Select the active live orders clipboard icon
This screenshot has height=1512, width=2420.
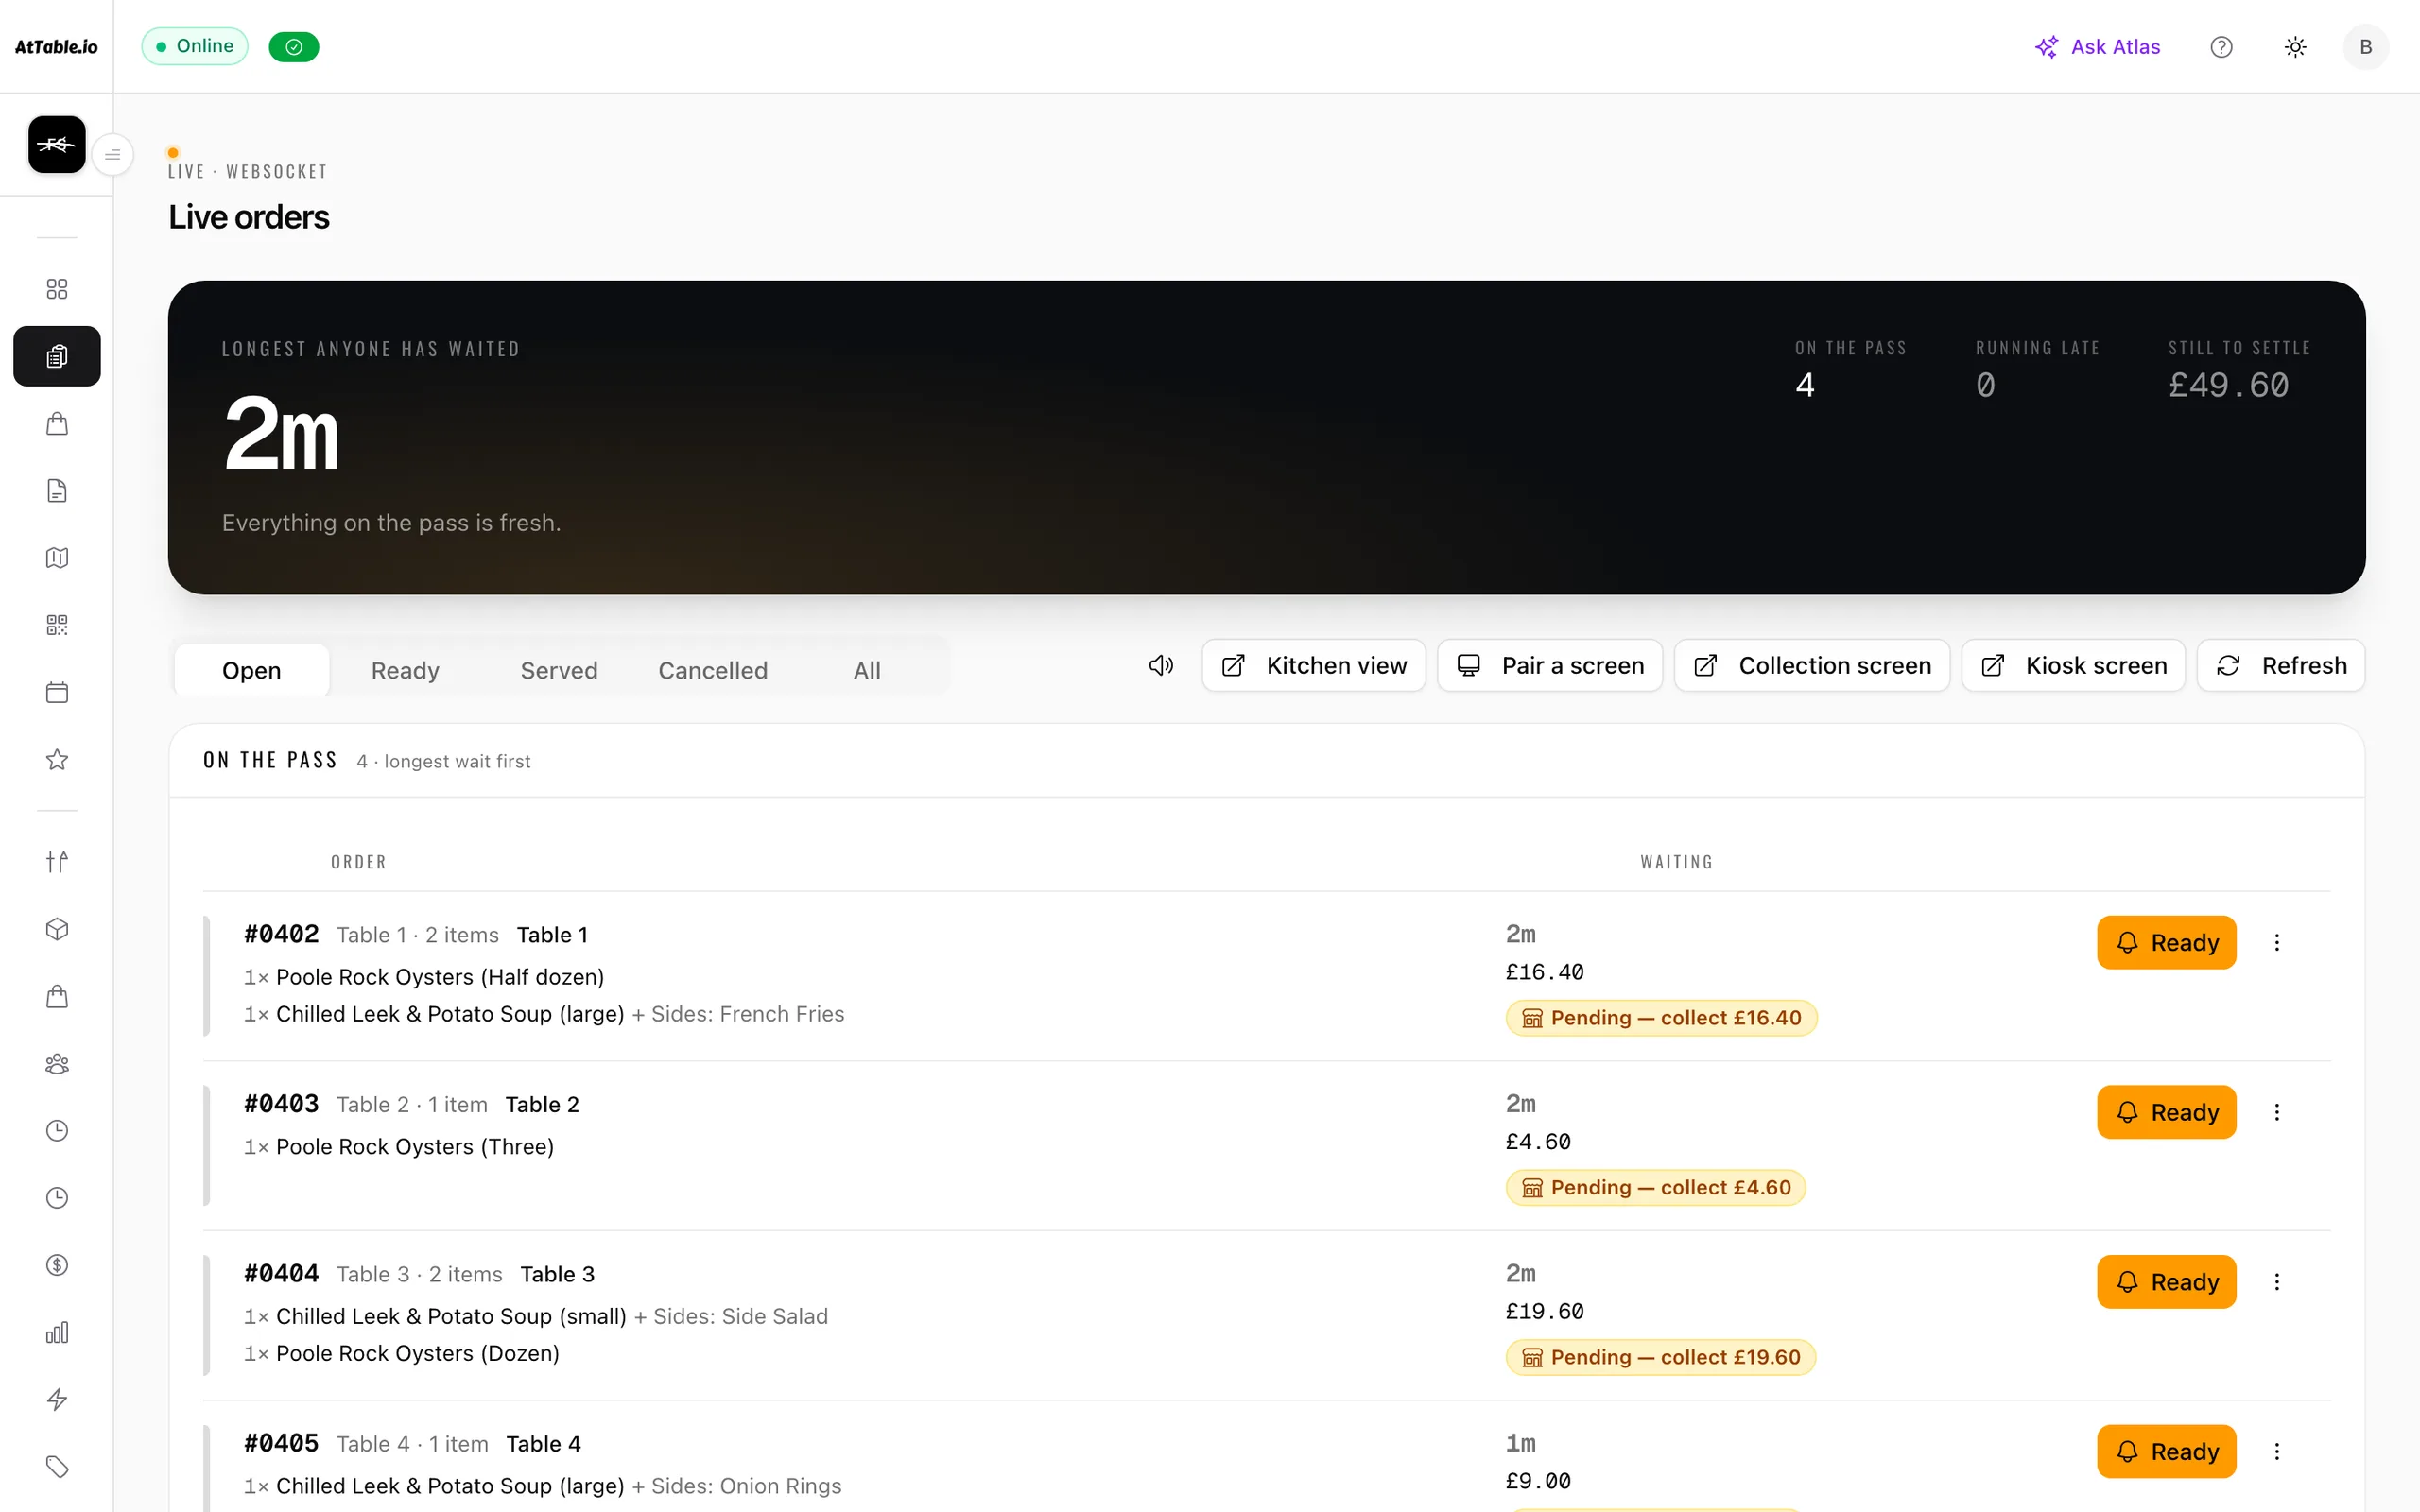[57, 356]
